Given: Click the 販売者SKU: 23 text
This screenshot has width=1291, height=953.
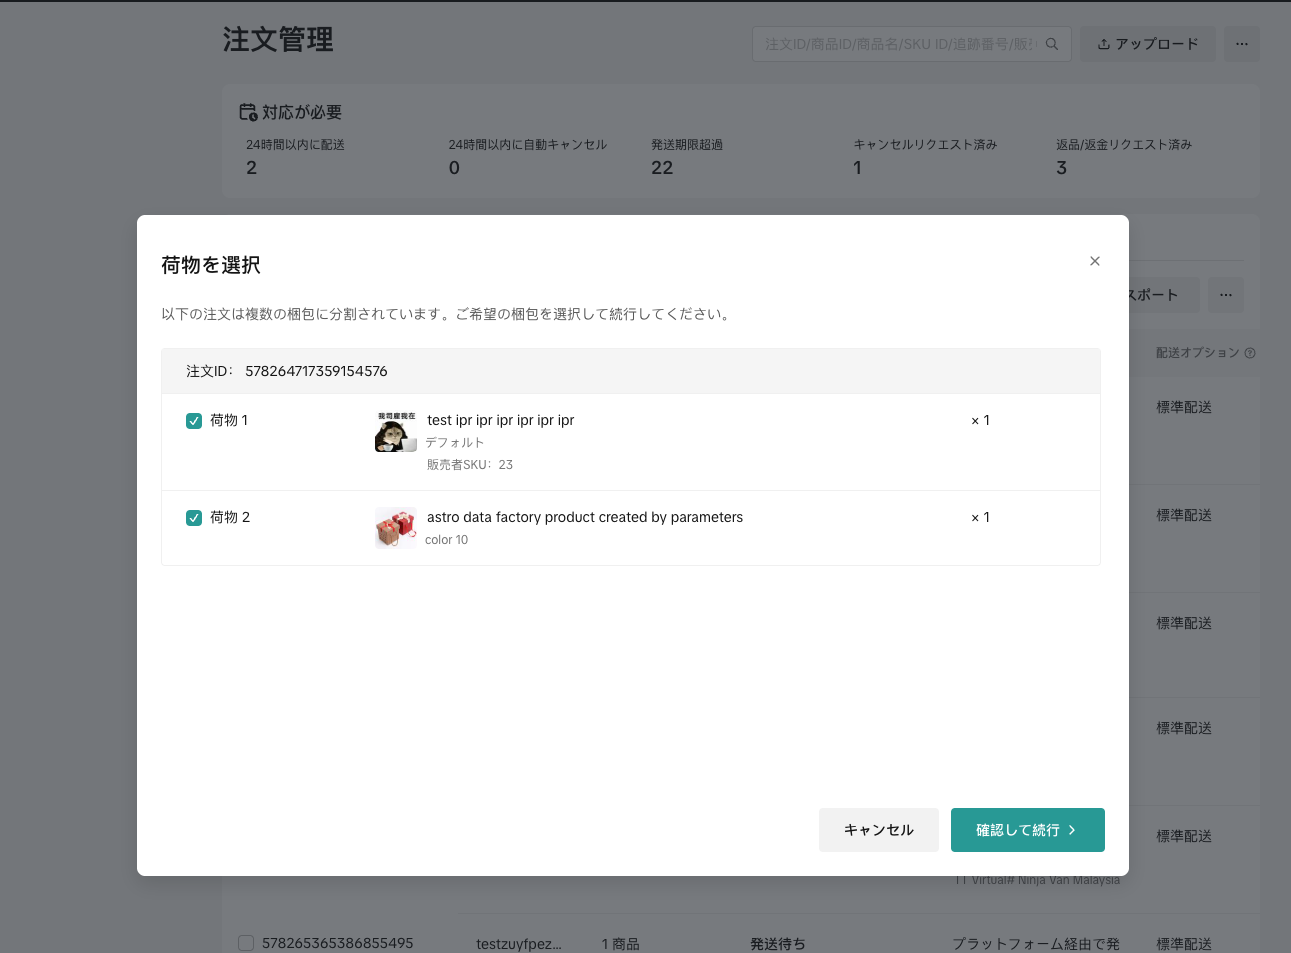Looking at the screenshot, I should click(x=470, y=465).
